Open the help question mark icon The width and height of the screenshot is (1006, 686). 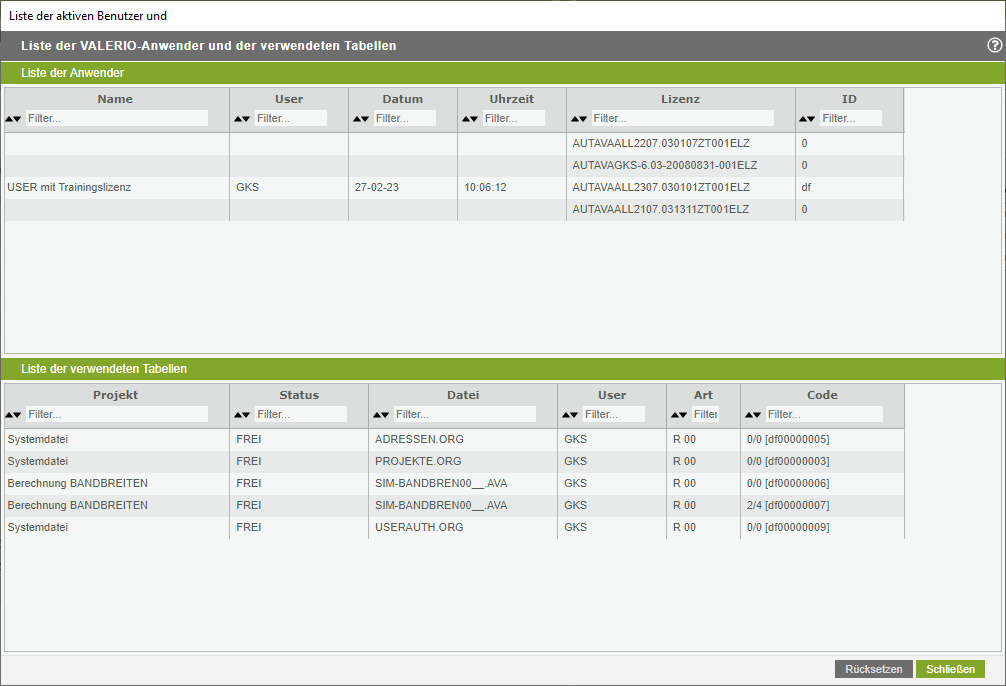click(x=994, y=45)
